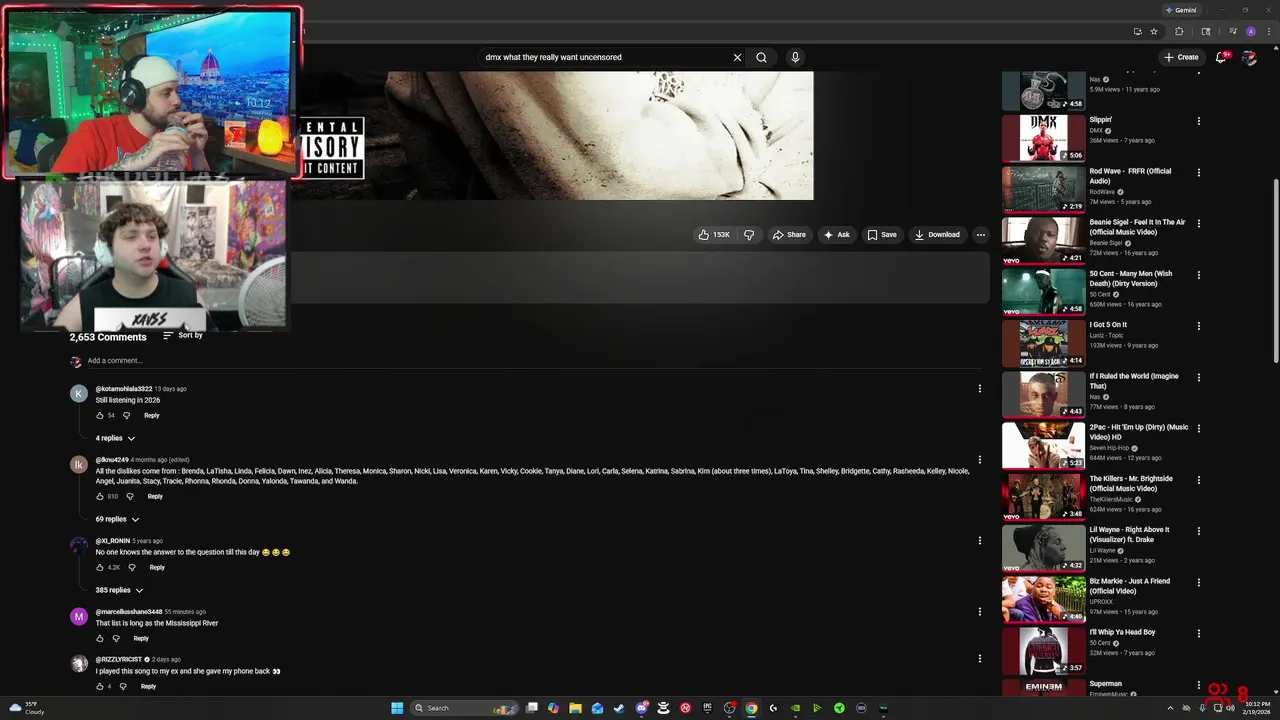
Task: Expand 4 replies under kotamohlala3322
Action: tap(116, 438)
